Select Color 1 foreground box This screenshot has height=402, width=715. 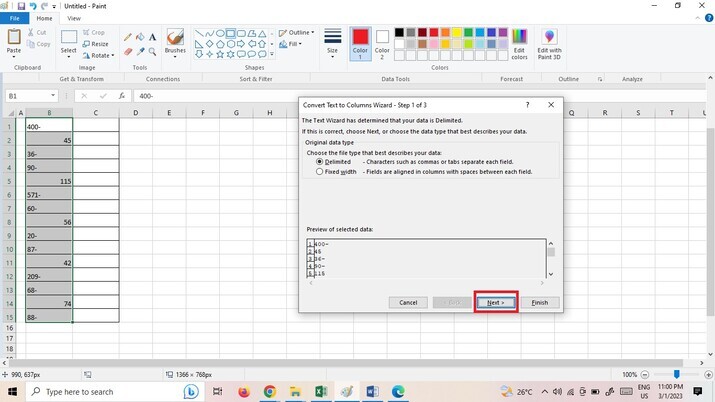coord(360,44)
